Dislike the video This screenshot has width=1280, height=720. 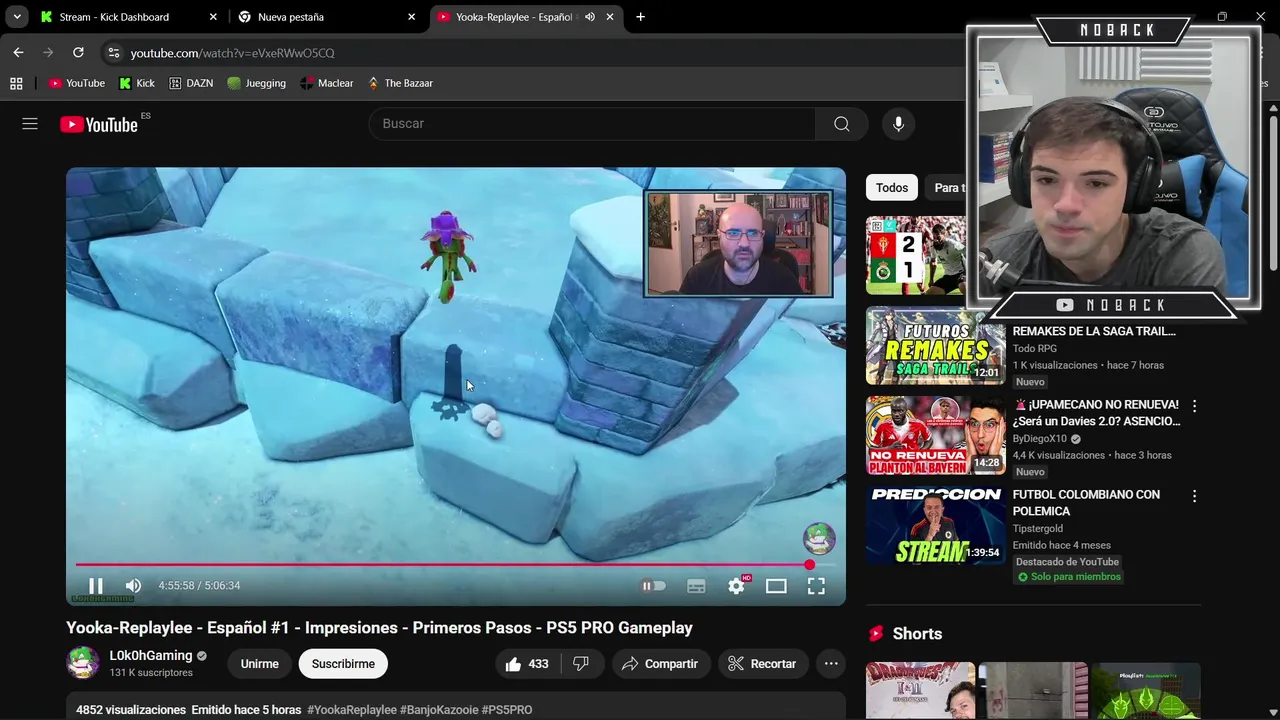pyautogui.click(x=581, y=664)
